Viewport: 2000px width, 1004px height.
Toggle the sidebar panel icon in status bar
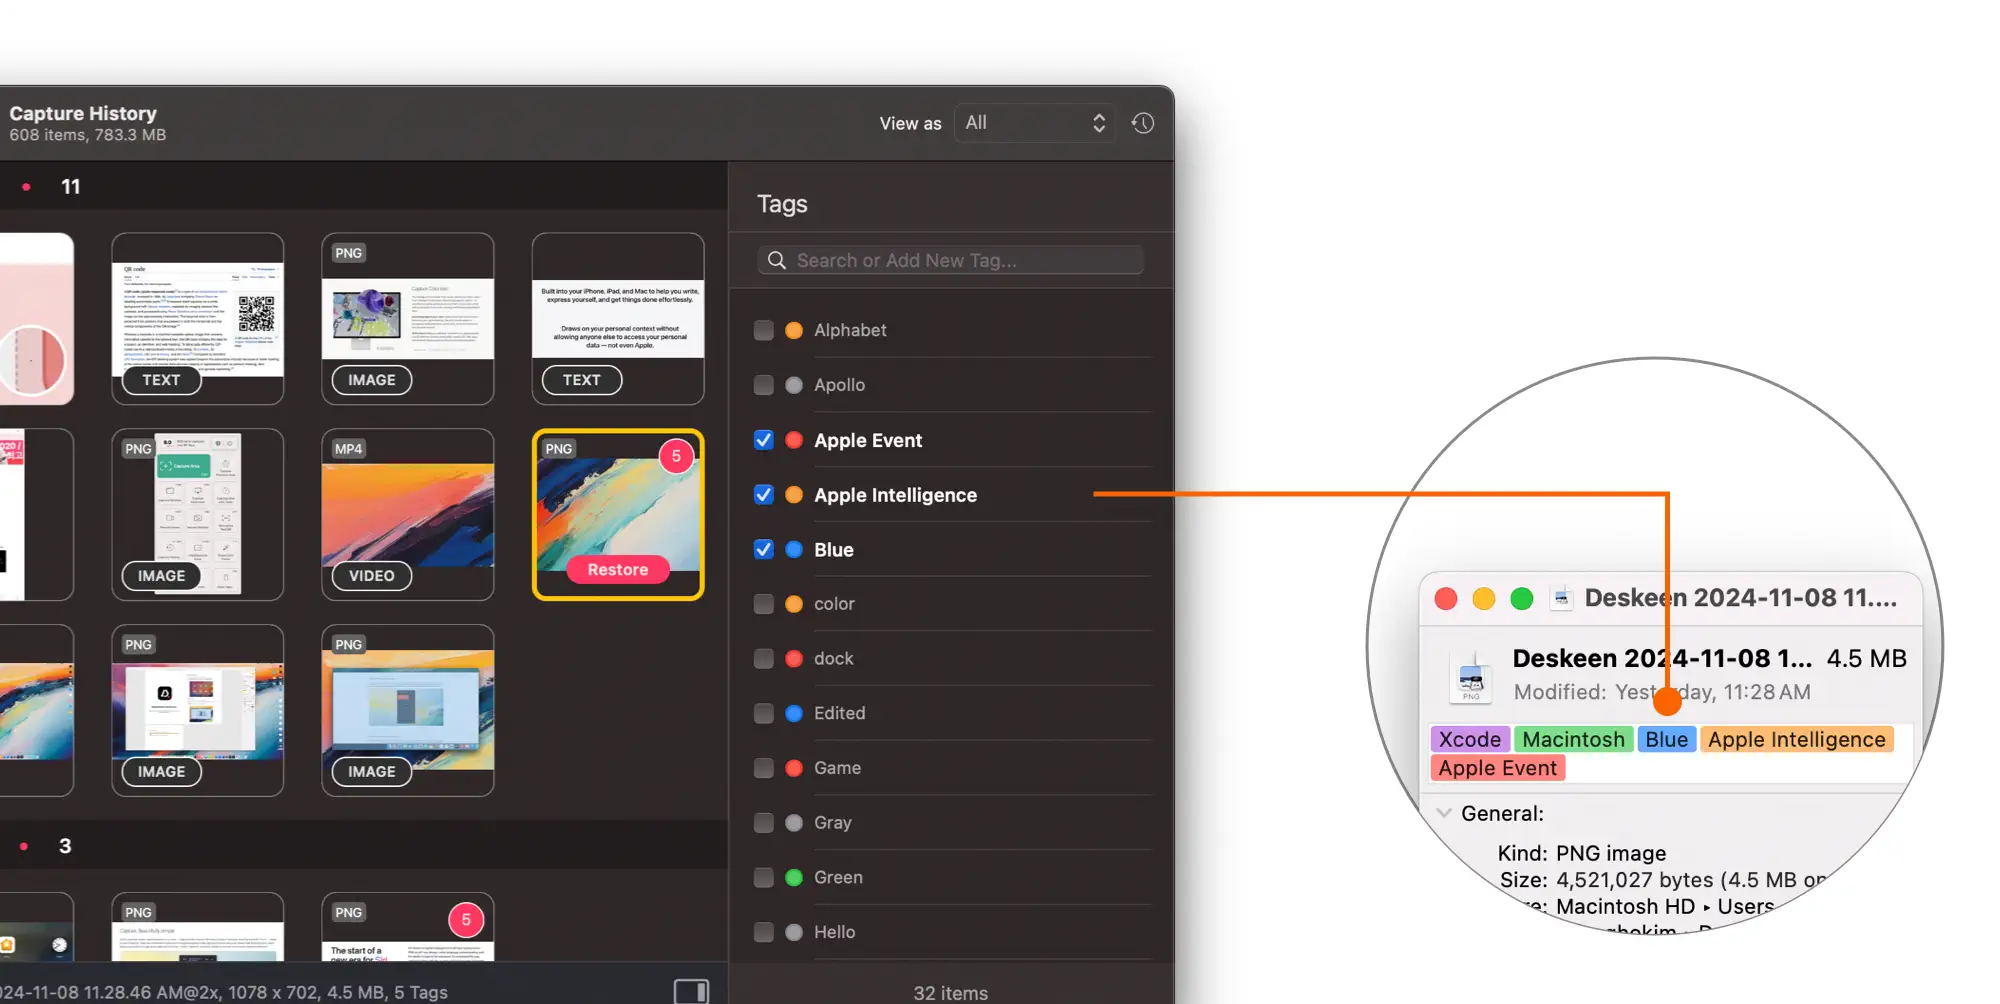(691, 991)
